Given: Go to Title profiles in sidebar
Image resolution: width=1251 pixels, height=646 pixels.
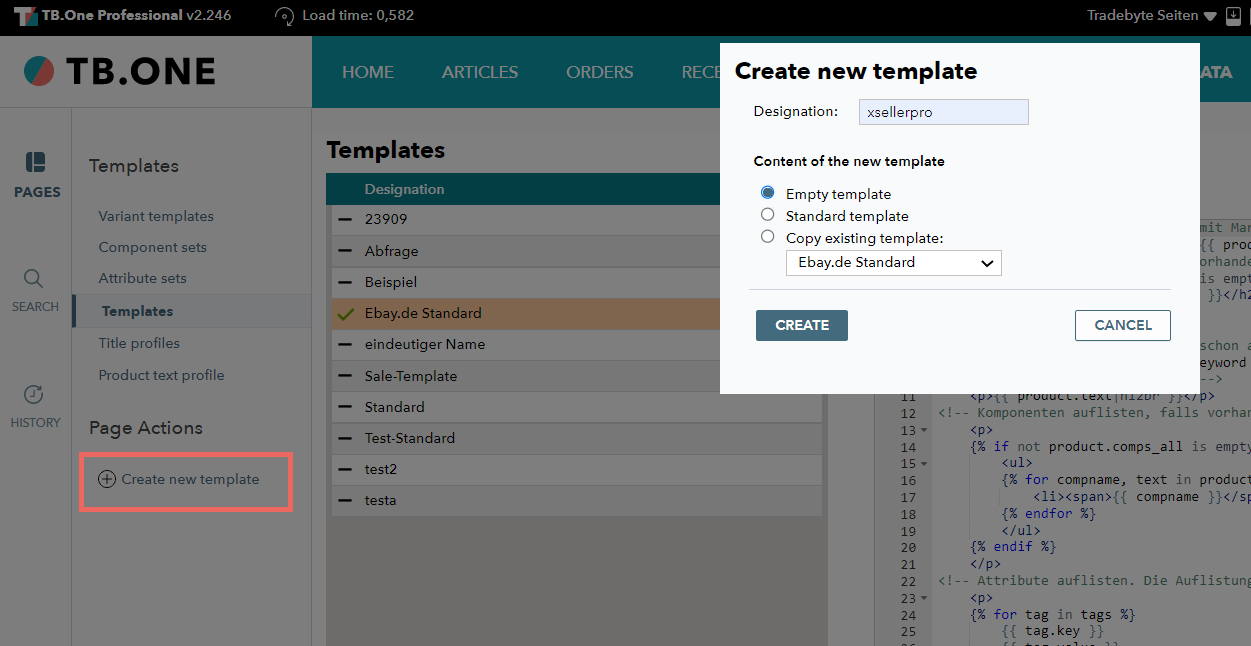Looking at the screenshot, I should coord(139,343).
